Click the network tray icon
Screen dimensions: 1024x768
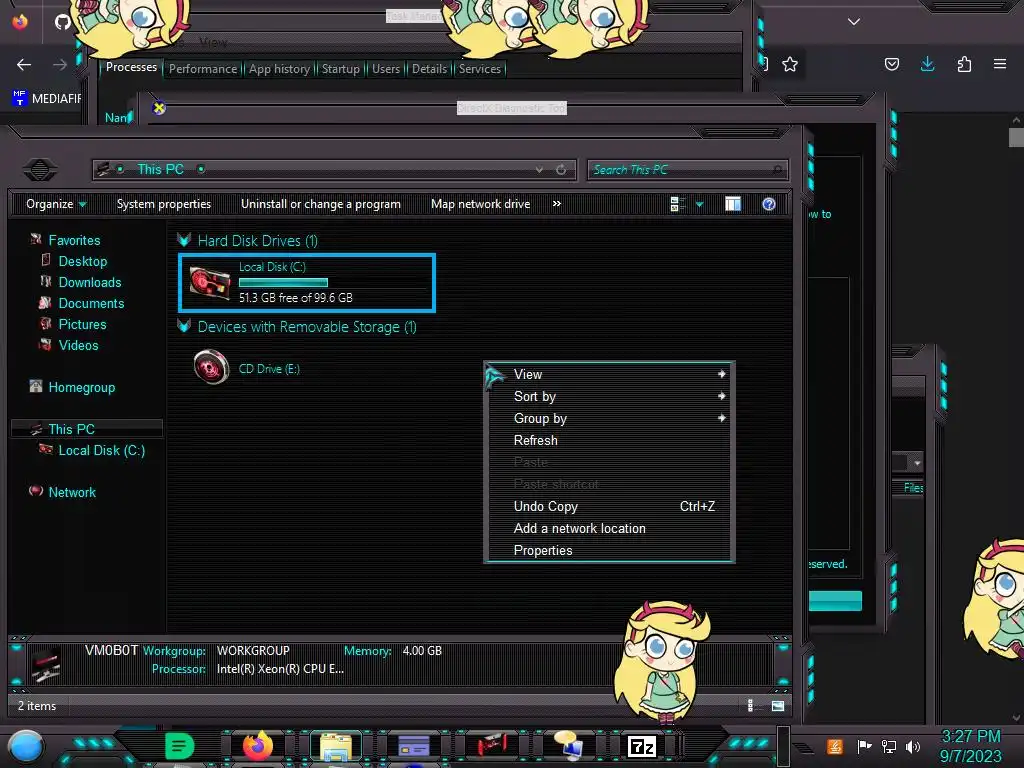(888, 746)
